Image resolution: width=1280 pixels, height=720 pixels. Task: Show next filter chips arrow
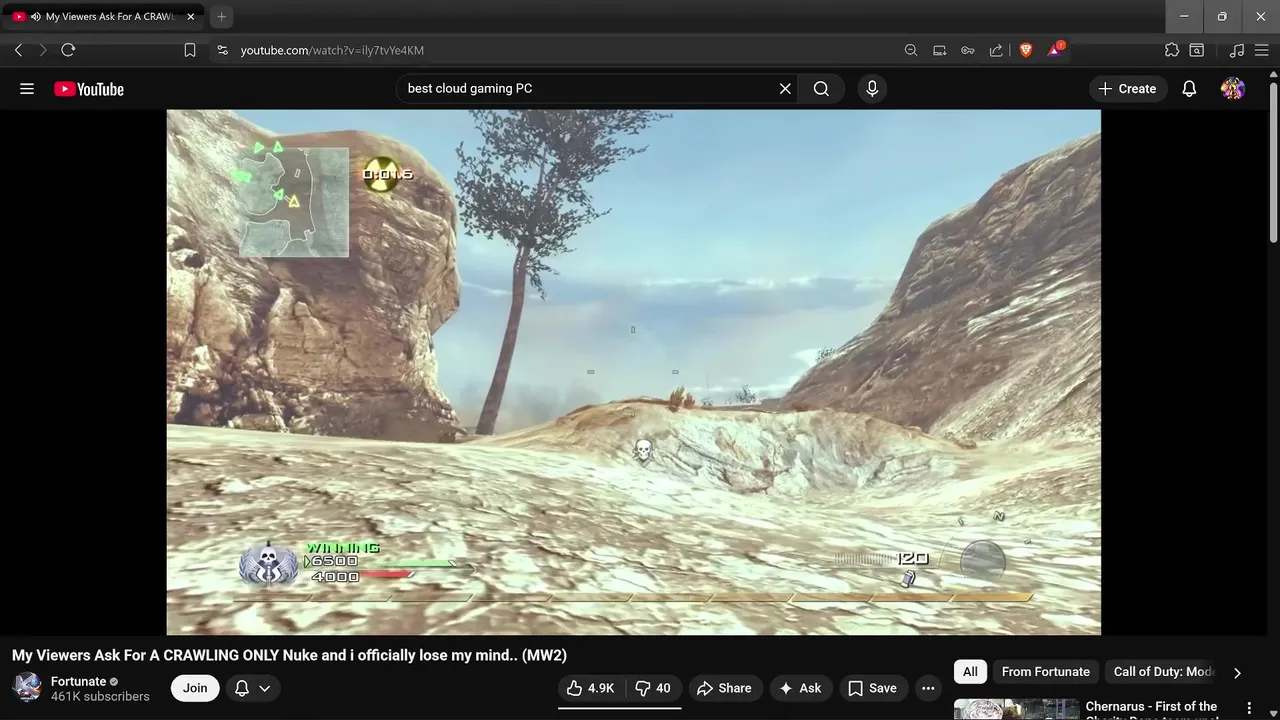[1237, 673]
